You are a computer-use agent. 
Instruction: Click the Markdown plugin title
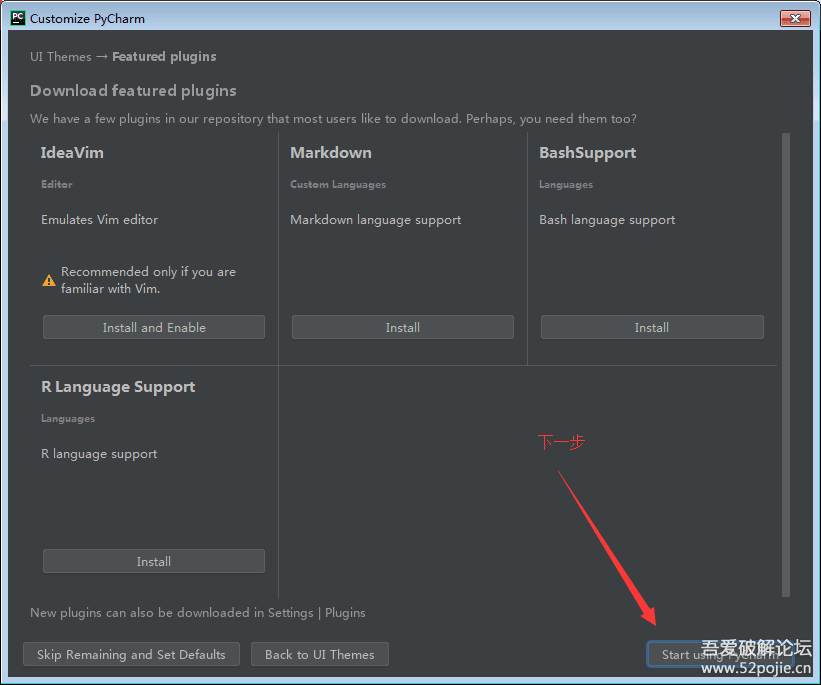tap(331, 152)
